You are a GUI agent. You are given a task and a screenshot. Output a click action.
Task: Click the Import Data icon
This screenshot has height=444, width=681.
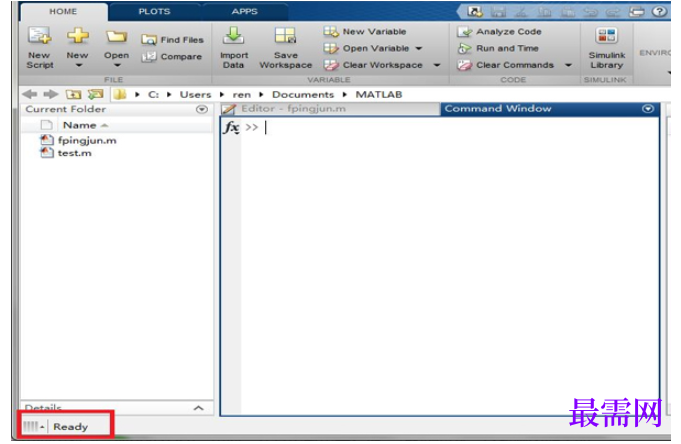pos(234,36)
